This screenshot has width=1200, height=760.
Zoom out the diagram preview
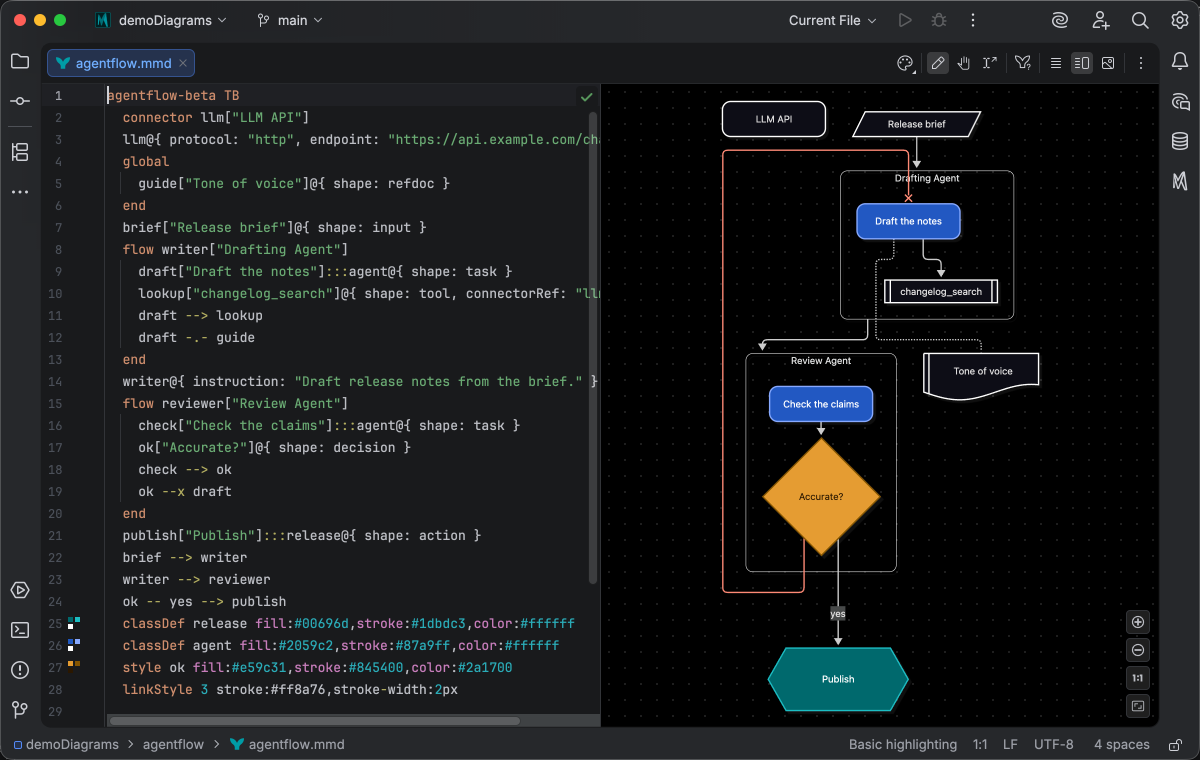tap(1138, 650)
